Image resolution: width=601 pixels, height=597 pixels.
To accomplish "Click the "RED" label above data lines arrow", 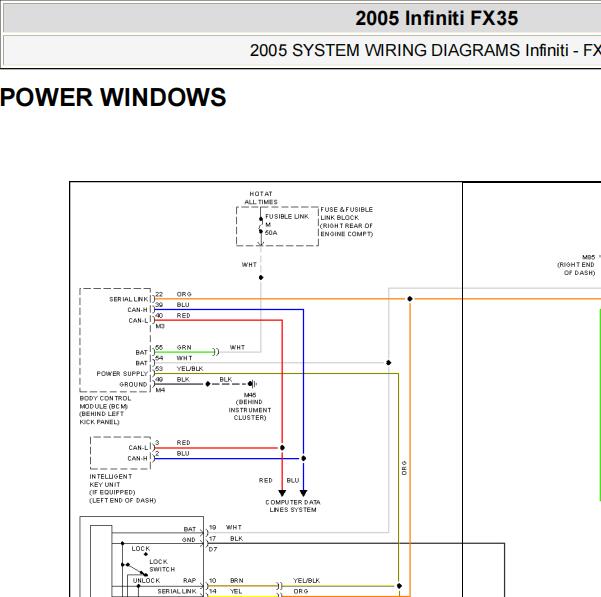I will tap(266, 480).
